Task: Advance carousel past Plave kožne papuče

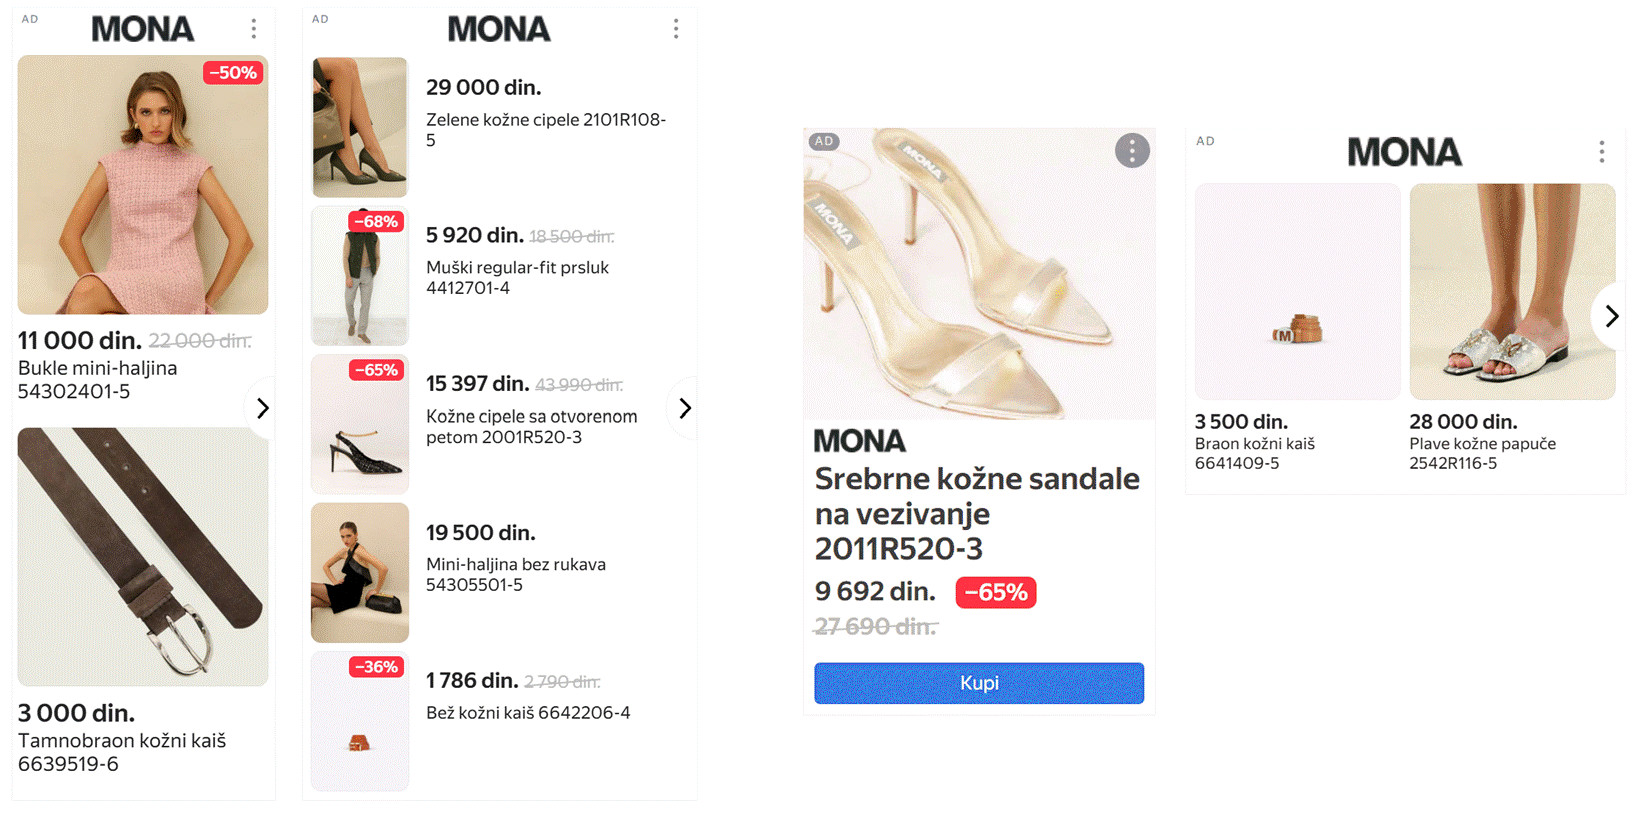Action: pos(1610,316)
